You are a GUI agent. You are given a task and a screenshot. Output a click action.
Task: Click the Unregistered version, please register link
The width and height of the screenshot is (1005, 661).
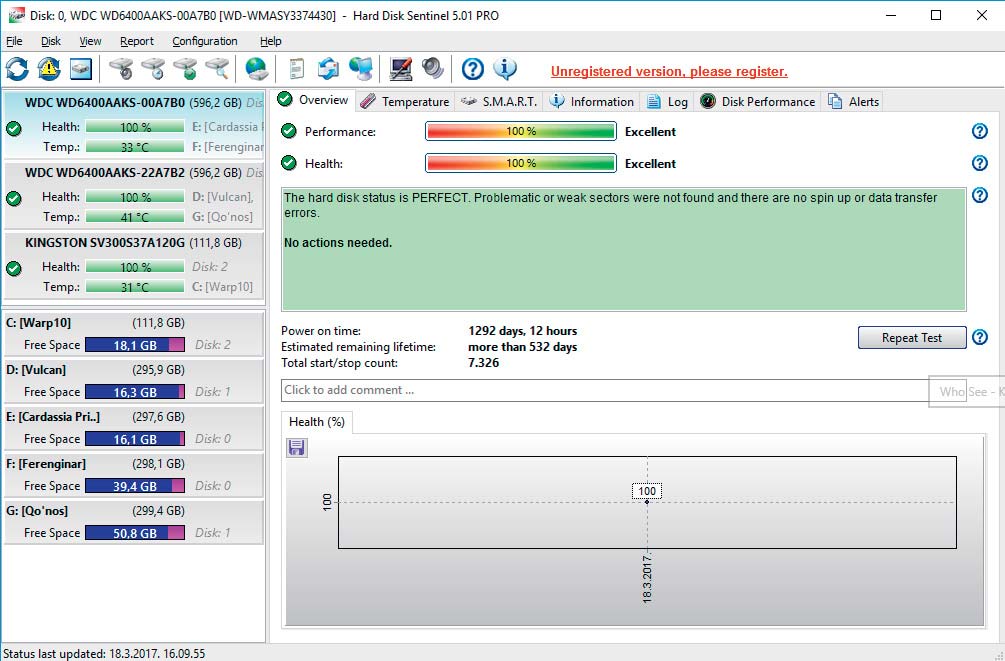669,71
